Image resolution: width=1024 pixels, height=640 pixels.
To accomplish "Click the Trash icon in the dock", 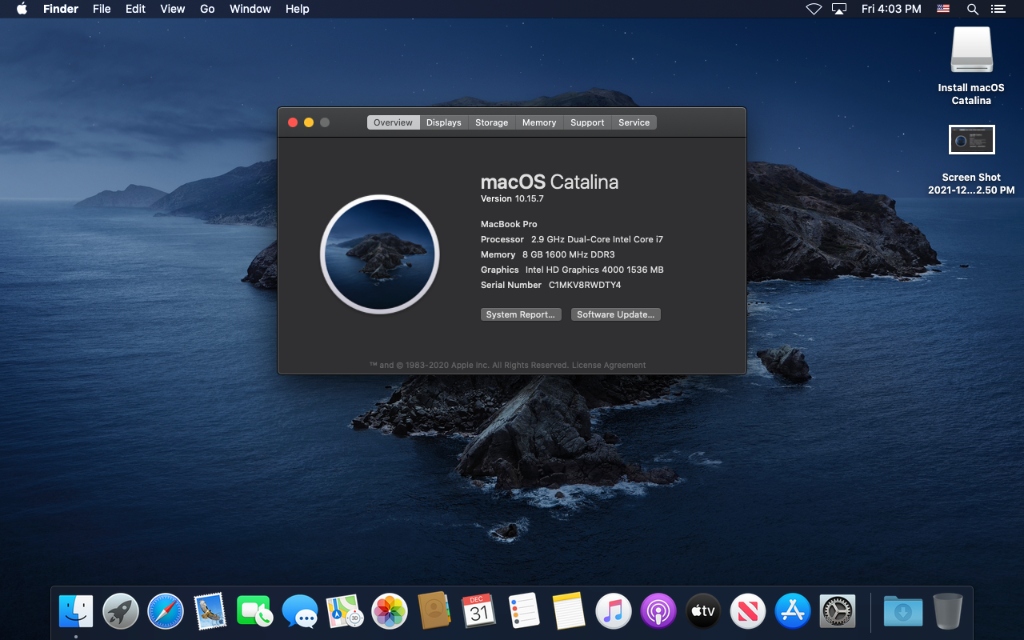I will (x=948, y=610).
